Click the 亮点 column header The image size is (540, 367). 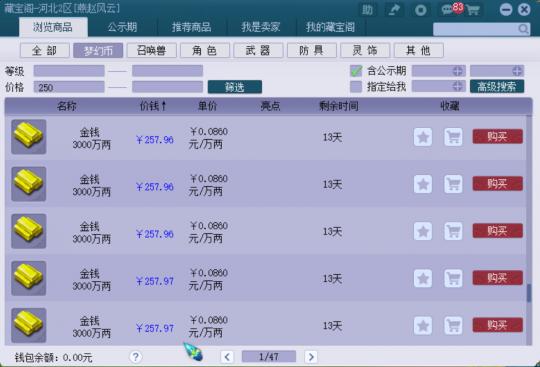click(270, 106)
